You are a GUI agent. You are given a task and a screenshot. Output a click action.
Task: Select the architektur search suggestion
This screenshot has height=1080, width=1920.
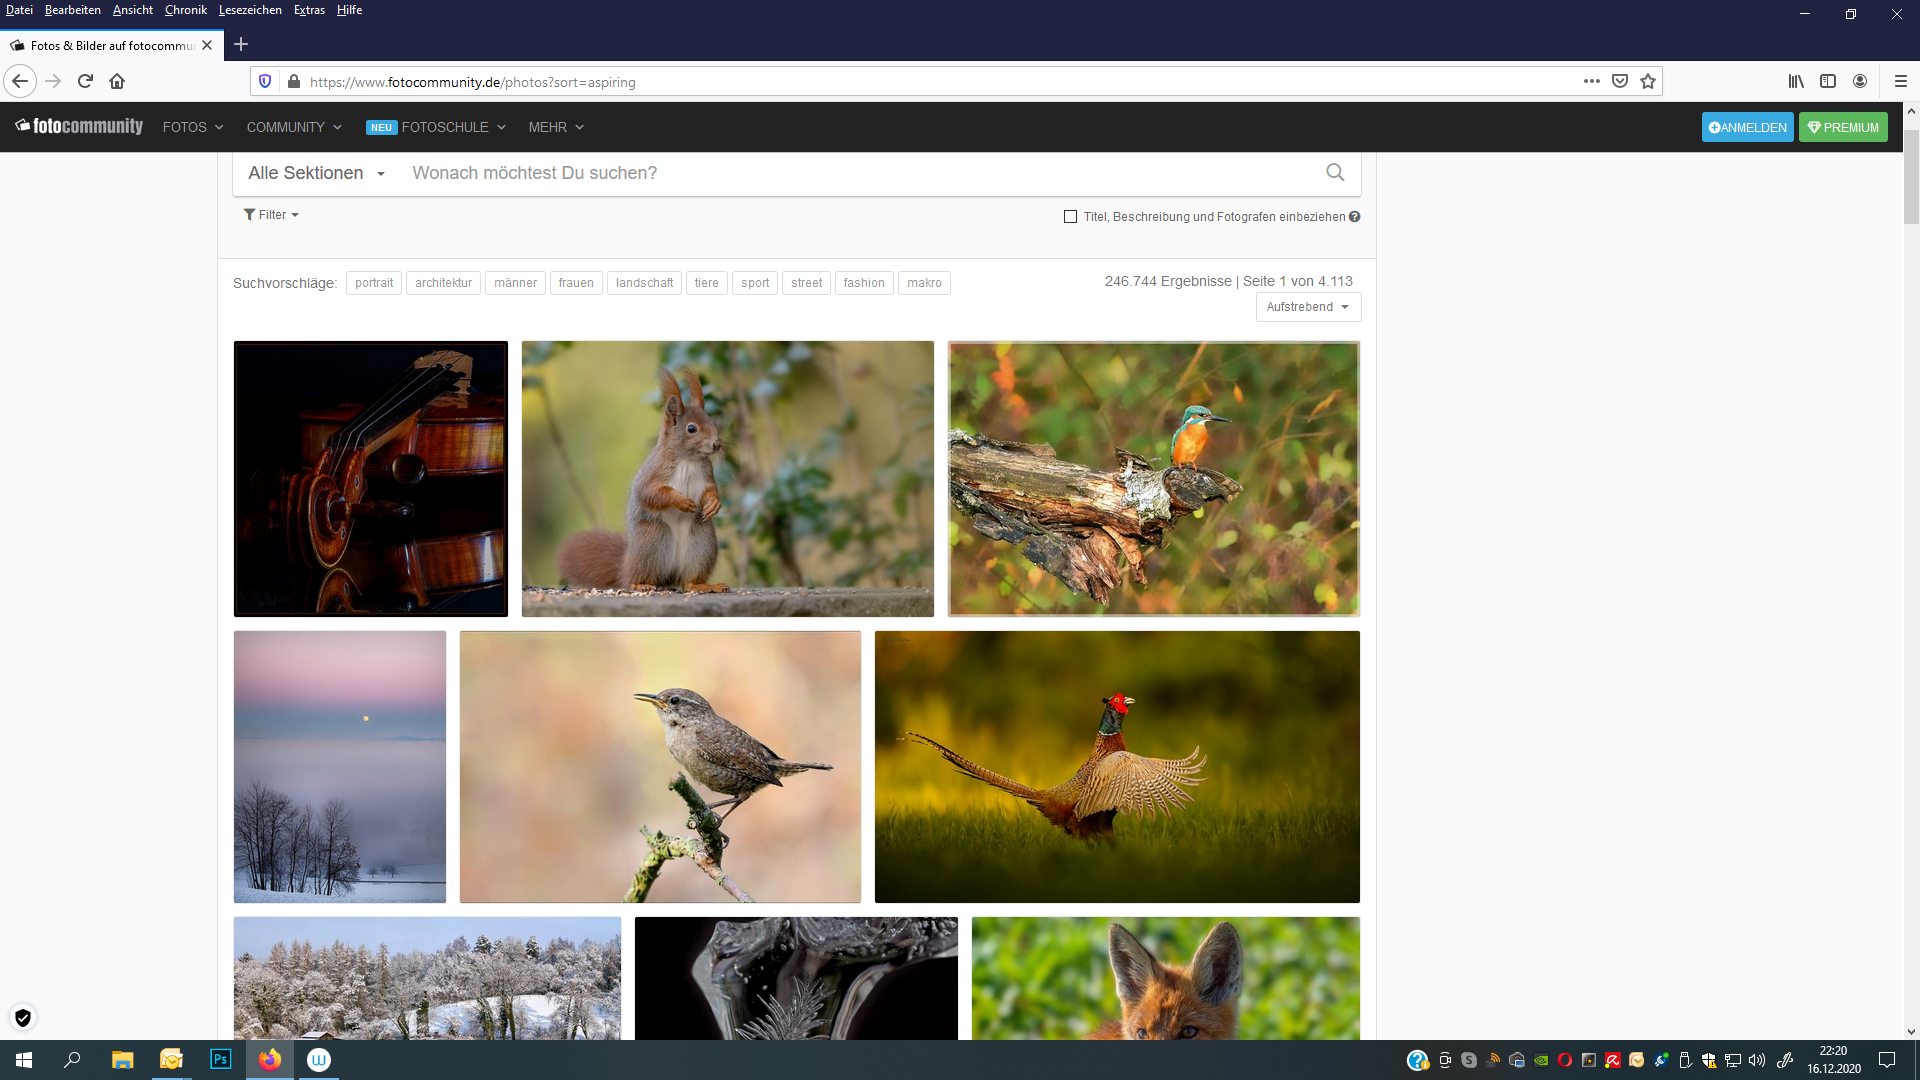pos(443,283)
